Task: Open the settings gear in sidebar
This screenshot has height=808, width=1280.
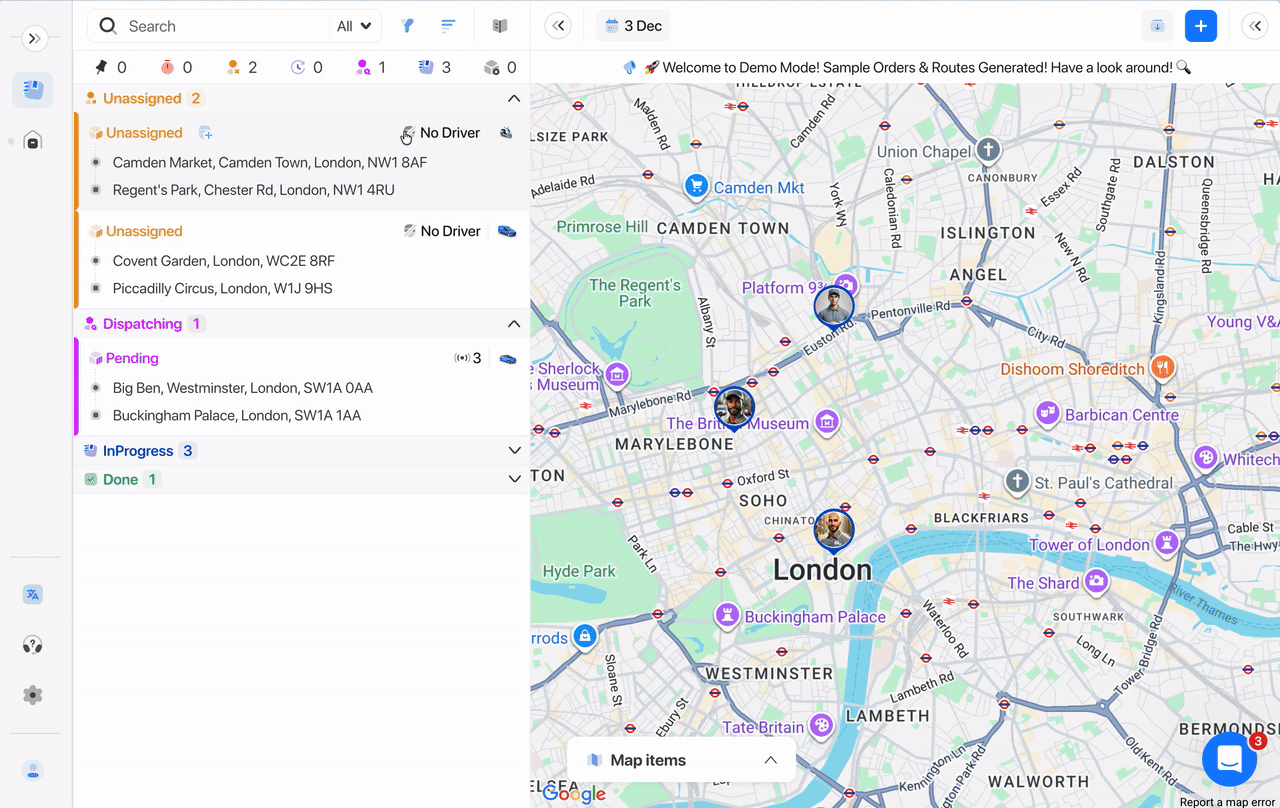Action: (33, 695)
